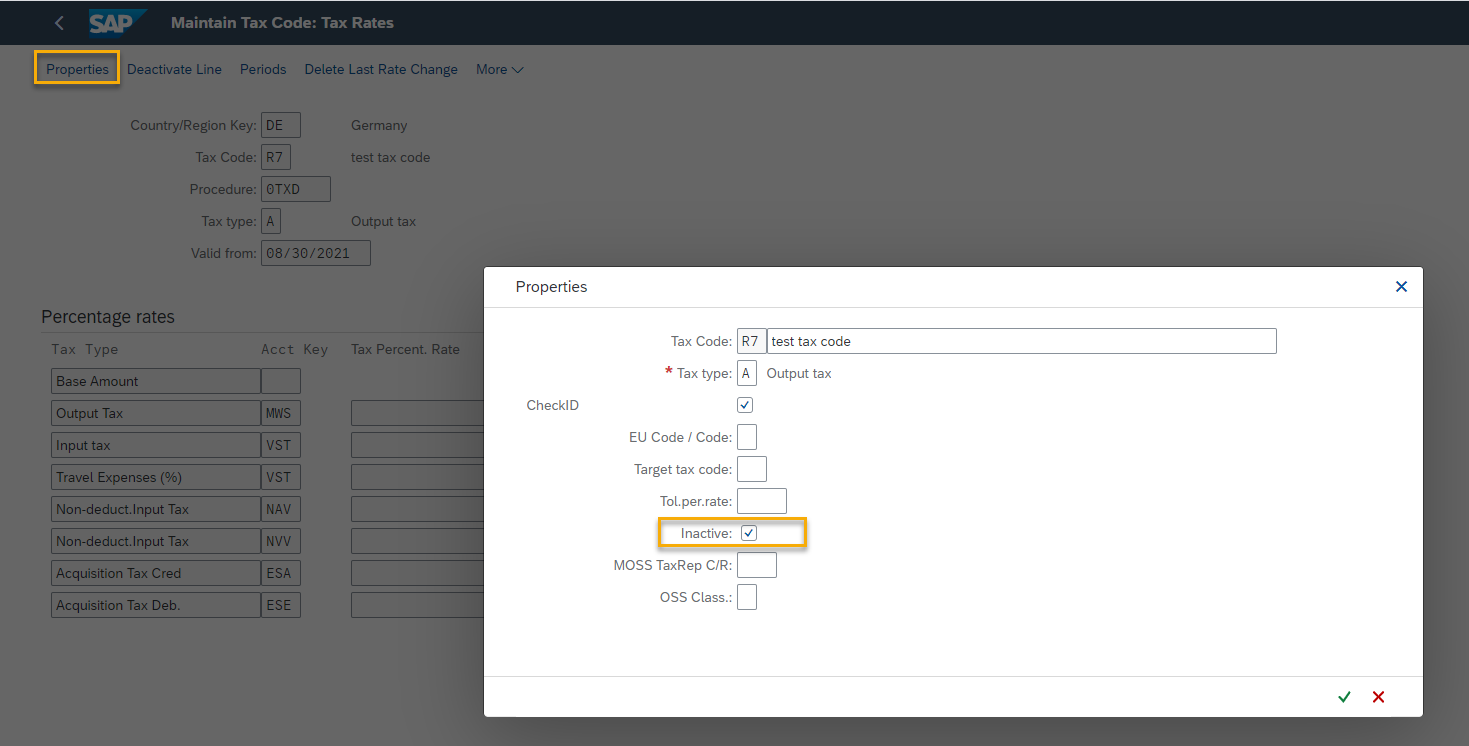The image size is (1469, 746).
Task: Go back with the header arrow
Action: [59, 22]
